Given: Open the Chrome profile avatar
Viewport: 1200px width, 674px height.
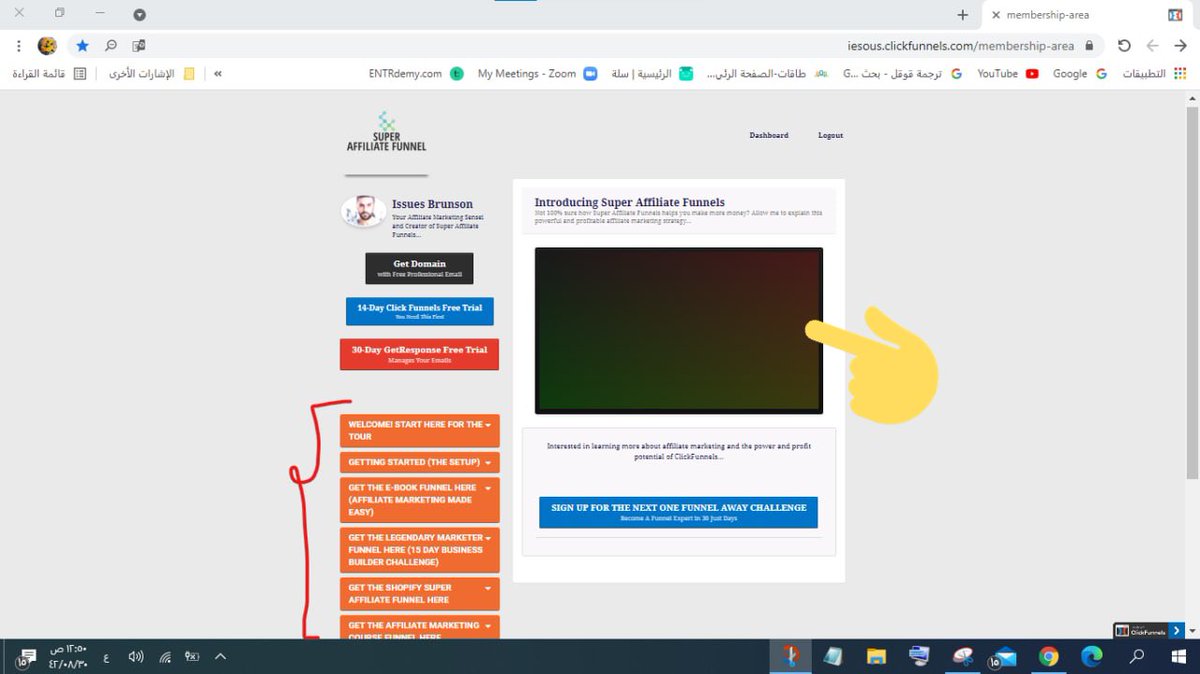Looking at the screenshot, I should click(47, 46).
